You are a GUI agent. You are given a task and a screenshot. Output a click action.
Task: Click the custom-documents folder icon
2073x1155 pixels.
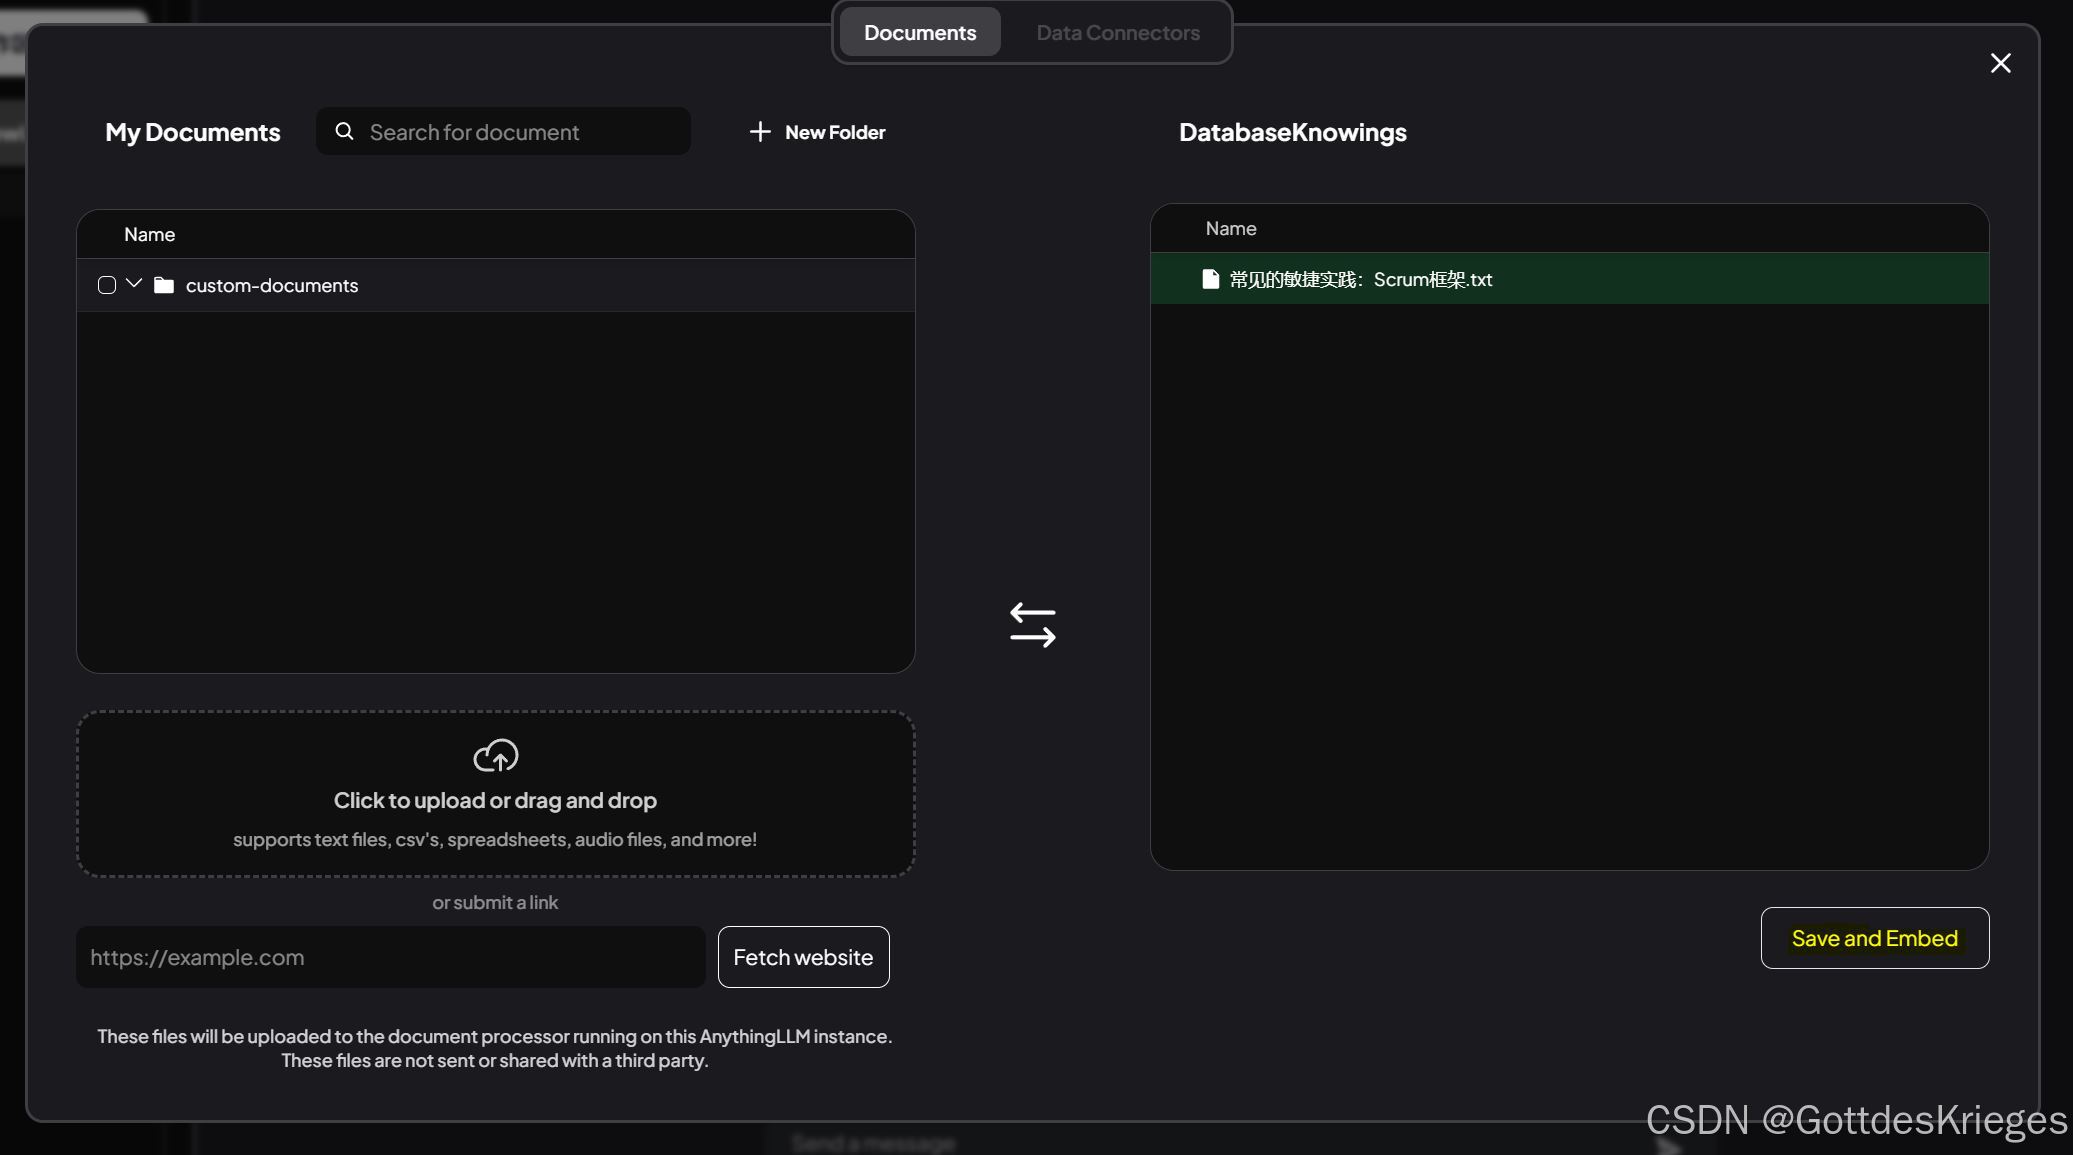164,285
